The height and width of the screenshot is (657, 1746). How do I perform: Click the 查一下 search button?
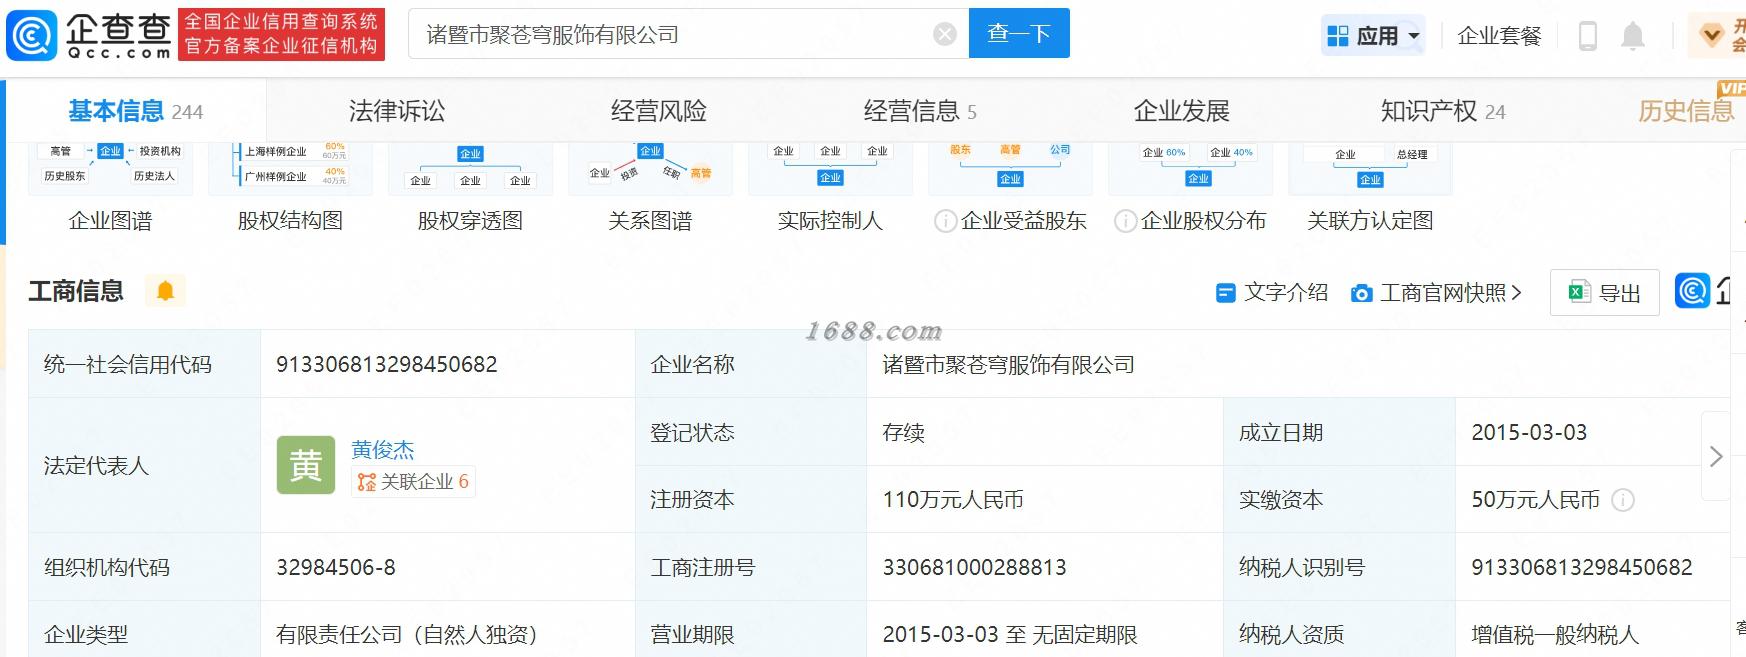click(x=1019, y=33)
